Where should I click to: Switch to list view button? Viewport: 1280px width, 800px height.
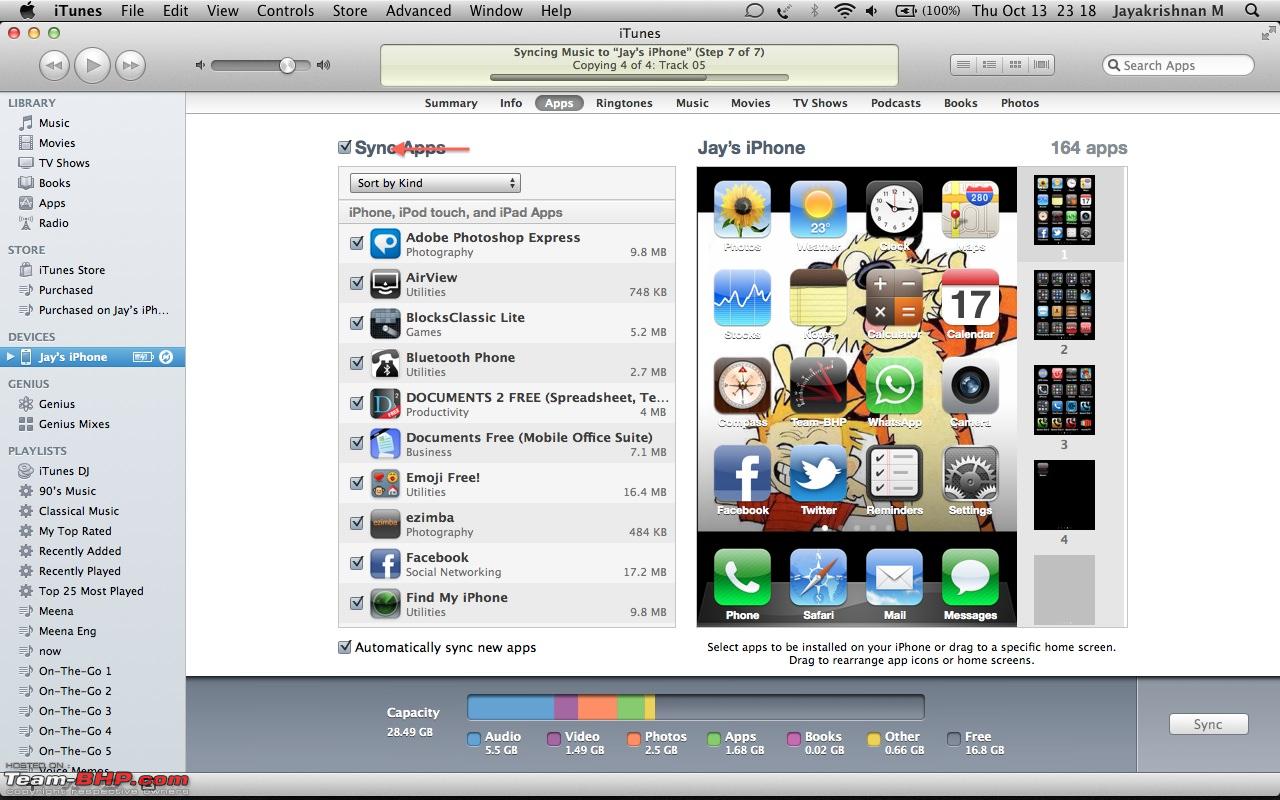963,65
